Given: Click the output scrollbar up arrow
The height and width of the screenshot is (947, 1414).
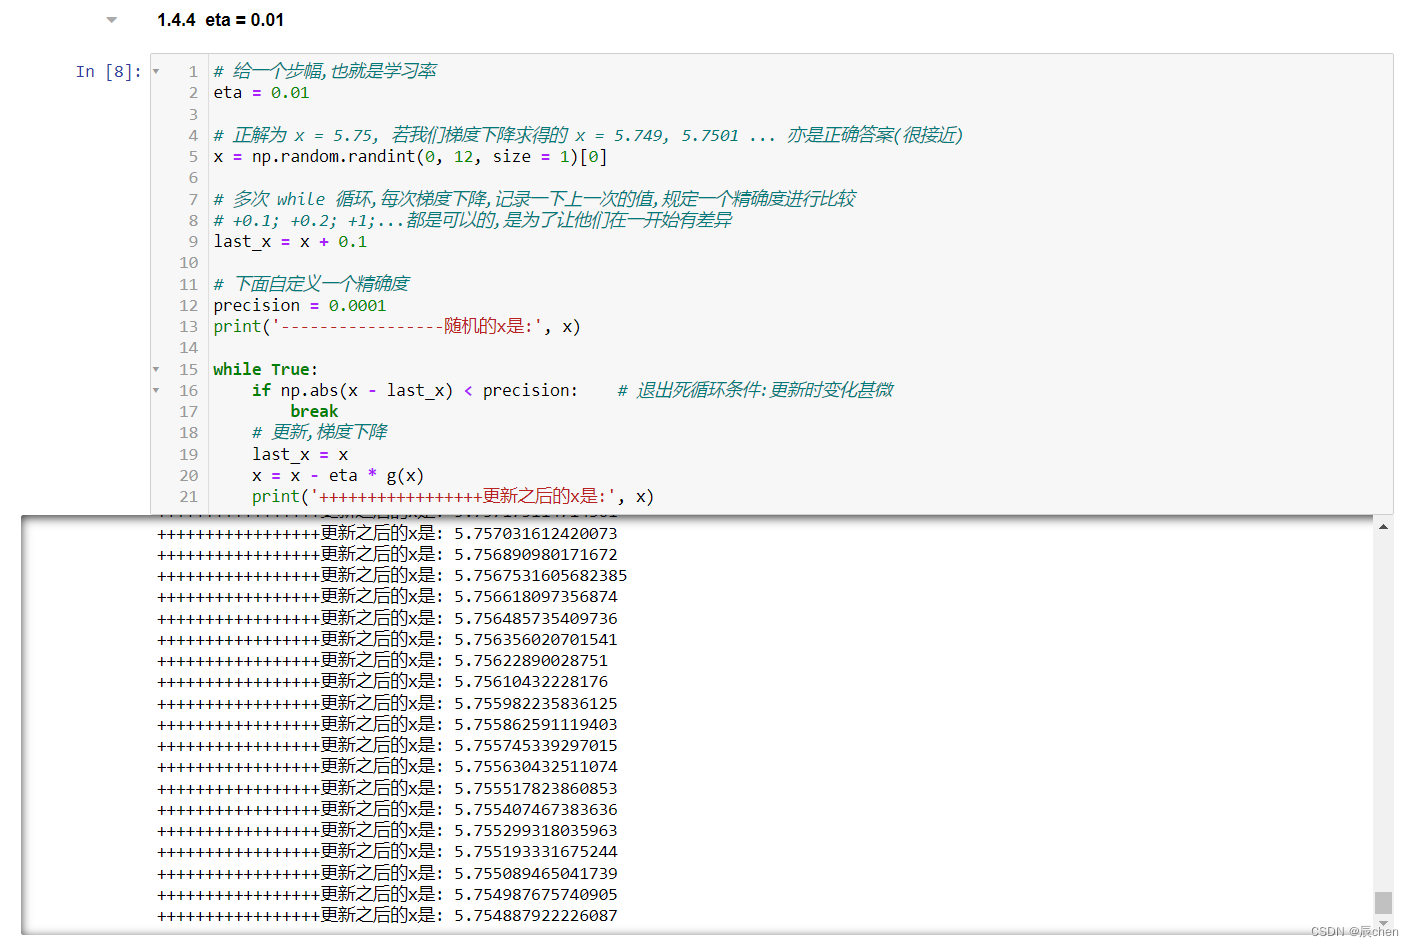Looking at the screenshot, I should 1383,527.
